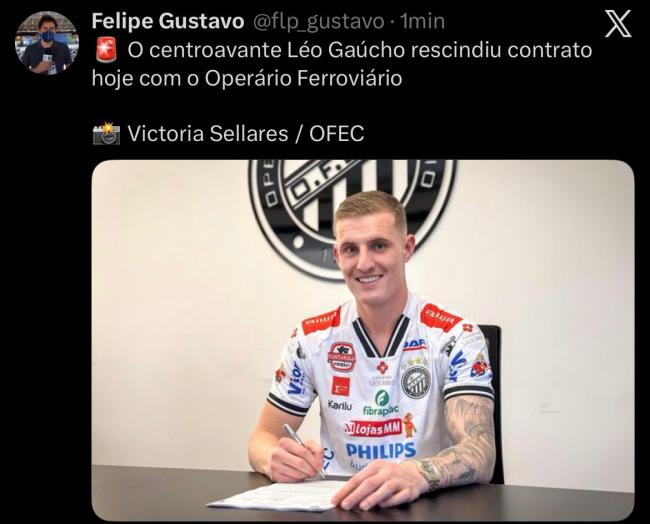Click the red Fontanosa badge on jersey
The width and height of the screenshot is (650, 524).
(342, 357)
